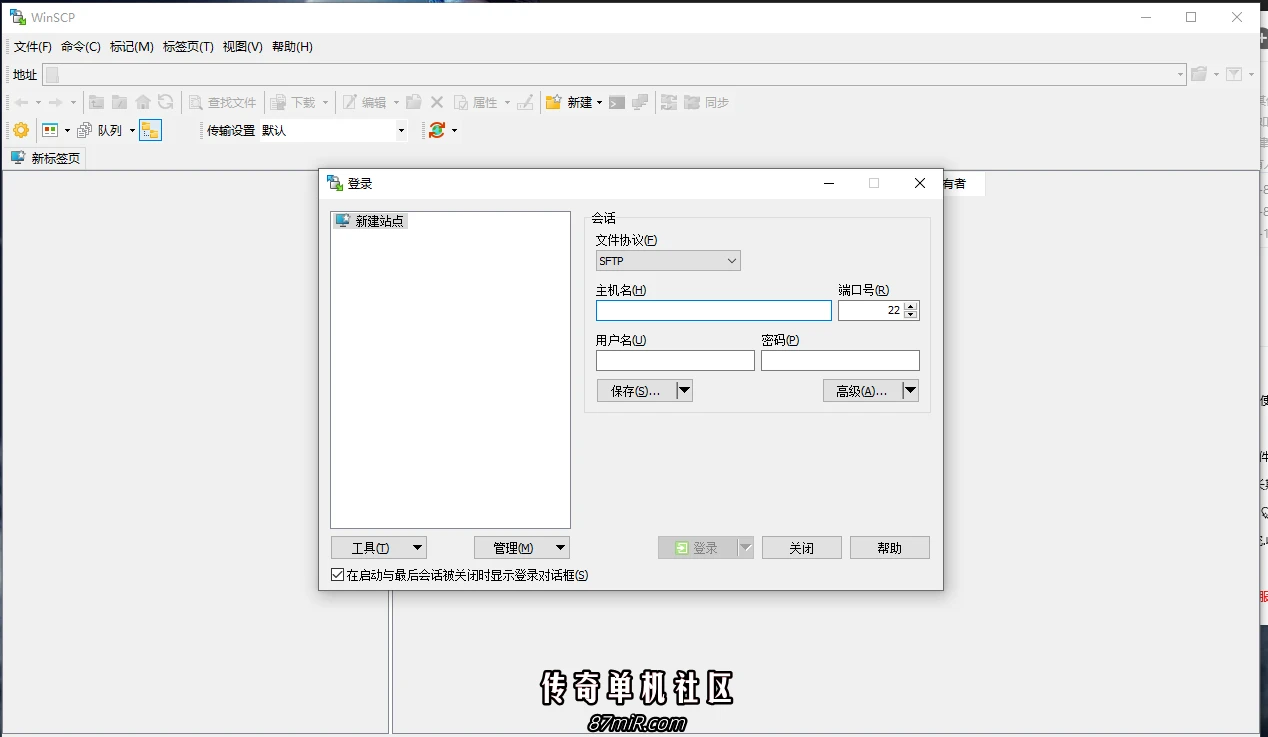Click the open directory icon beside address bar
The height and width of the screenshot is (737, 1268).
pos(1199,74)
